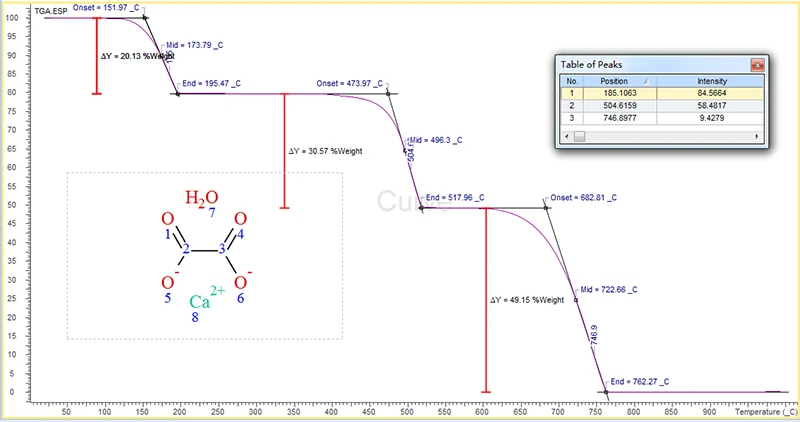The height and width of the screenshot is (422, 800).
Task: Click the Temperature (_C) axis label
Action: 766,412
